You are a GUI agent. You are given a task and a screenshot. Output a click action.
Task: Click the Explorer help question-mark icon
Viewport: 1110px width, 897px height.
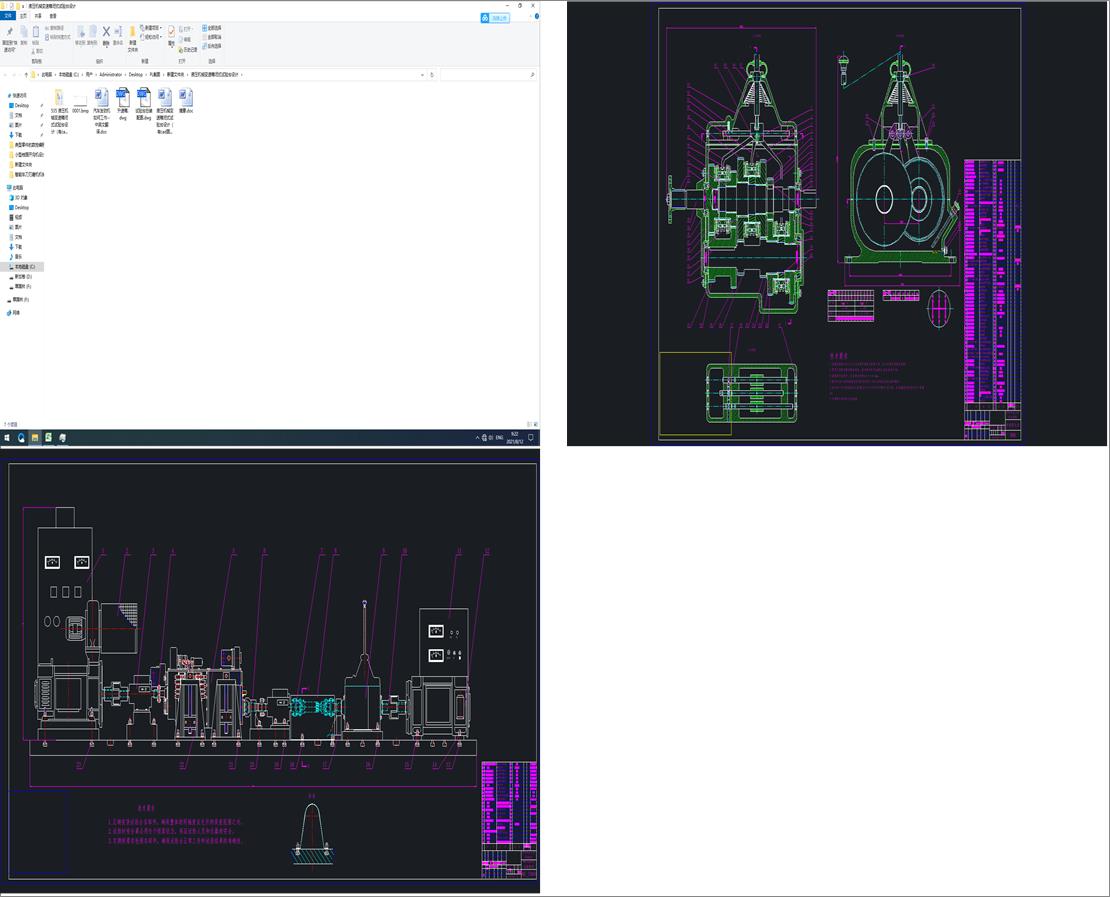point(537,16)
